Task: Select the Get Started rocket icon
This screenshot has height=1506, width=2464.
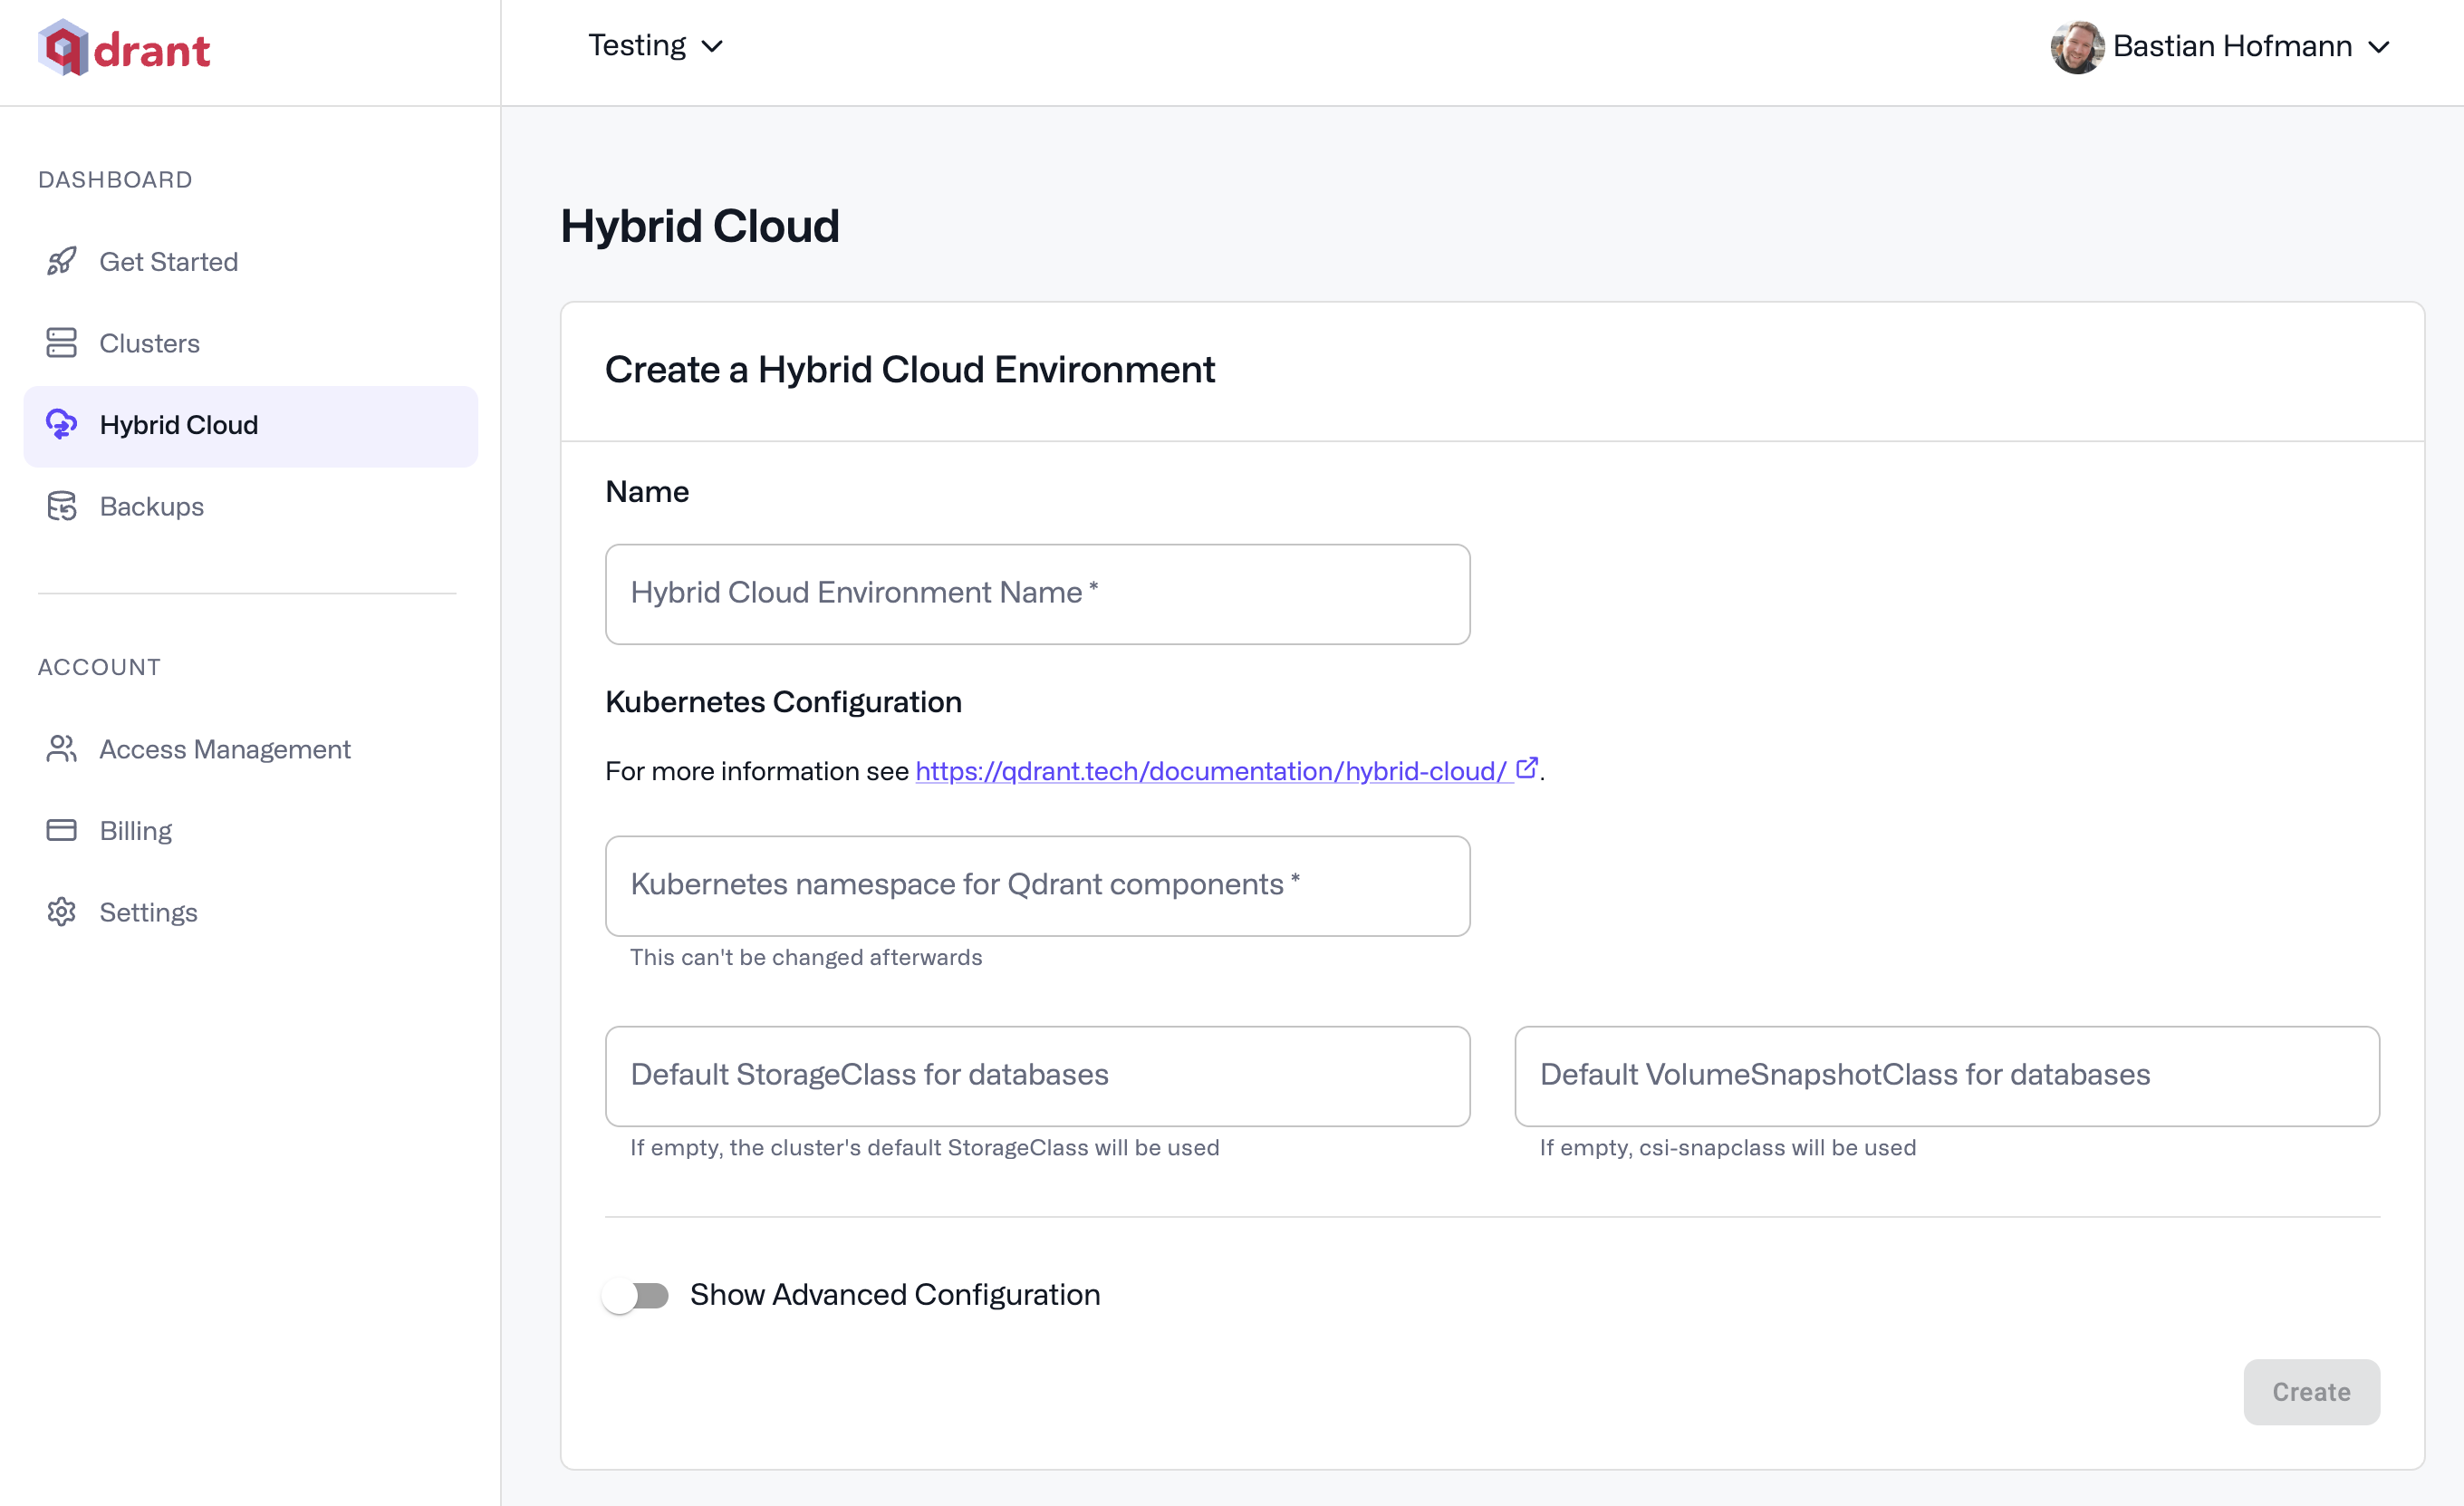Action: (62, 261)
